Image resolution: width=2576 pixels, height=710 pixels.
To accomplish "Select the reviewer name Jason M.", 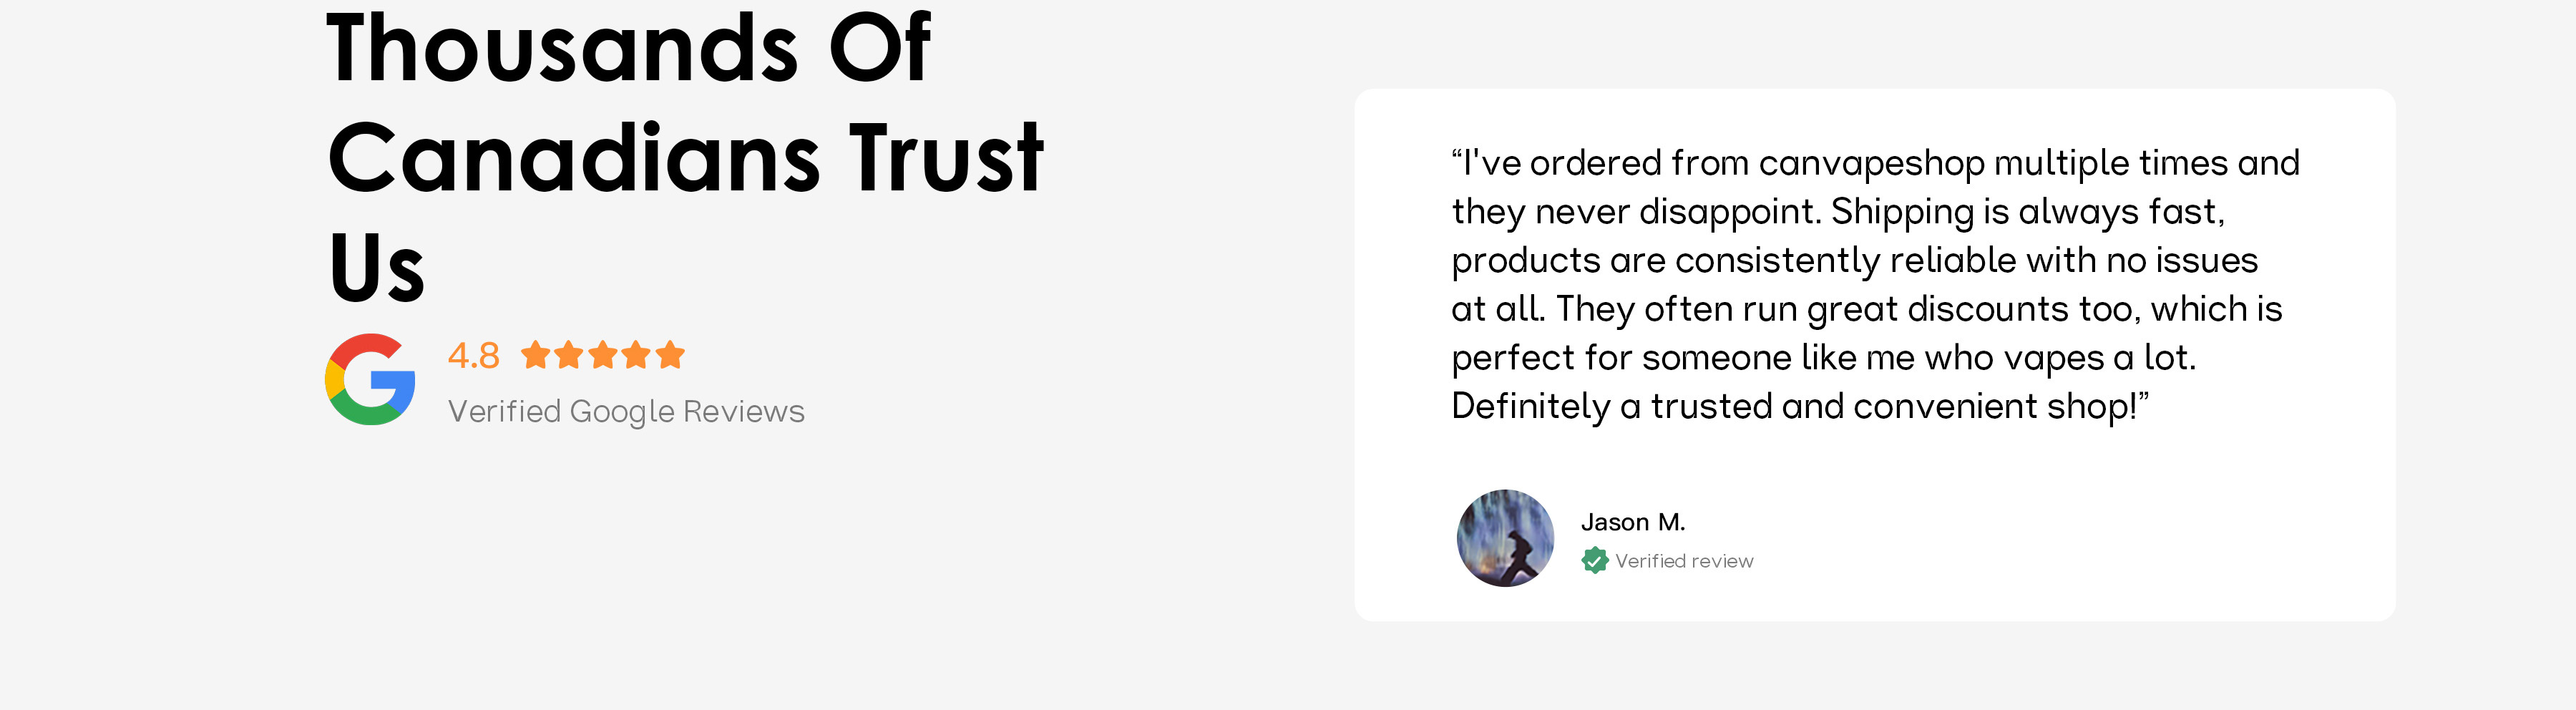I will click(x=1633, y=522).
